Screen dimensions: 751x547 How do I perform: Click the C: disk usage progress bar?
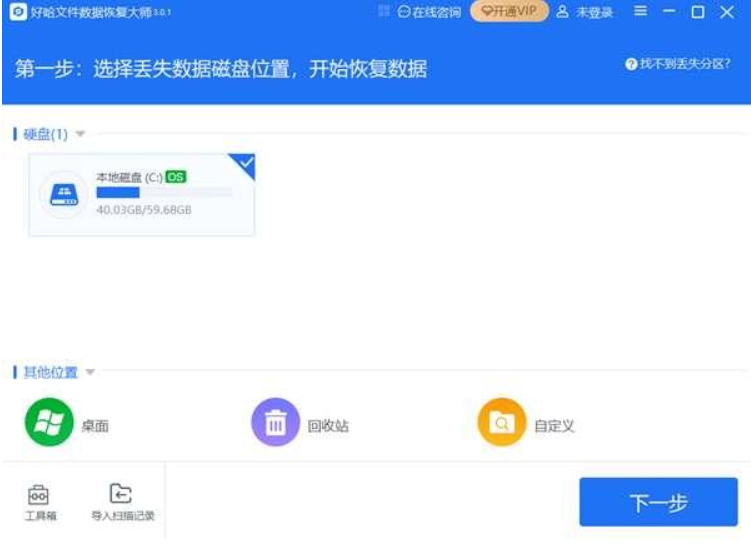coord(164,193)
